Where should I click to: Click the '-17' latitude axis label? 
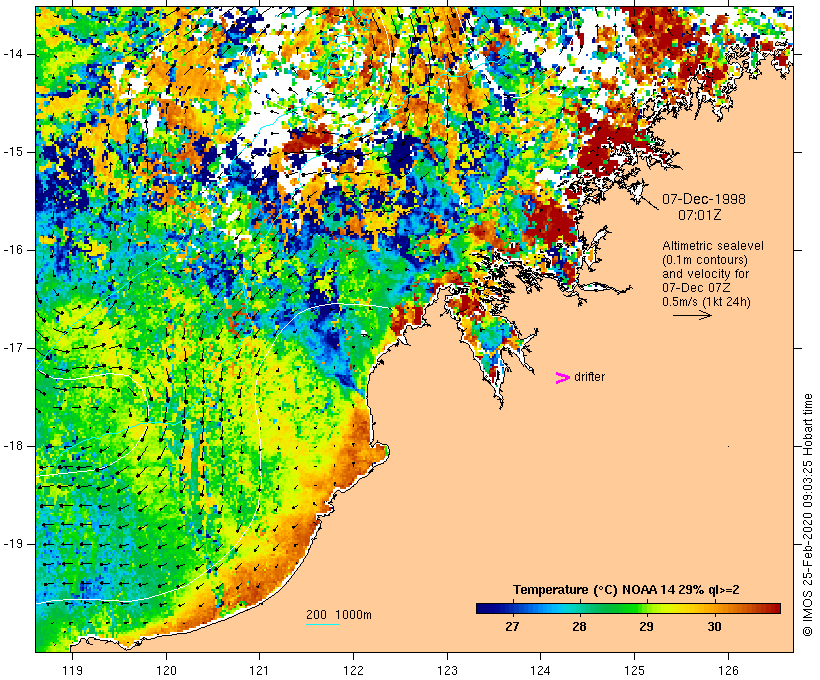[13, 348]
